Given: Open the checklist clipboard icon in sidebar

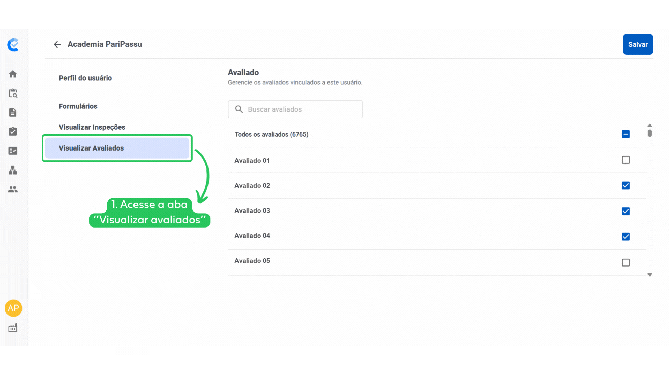Looking at the screenshot, I should coord(13,132).
